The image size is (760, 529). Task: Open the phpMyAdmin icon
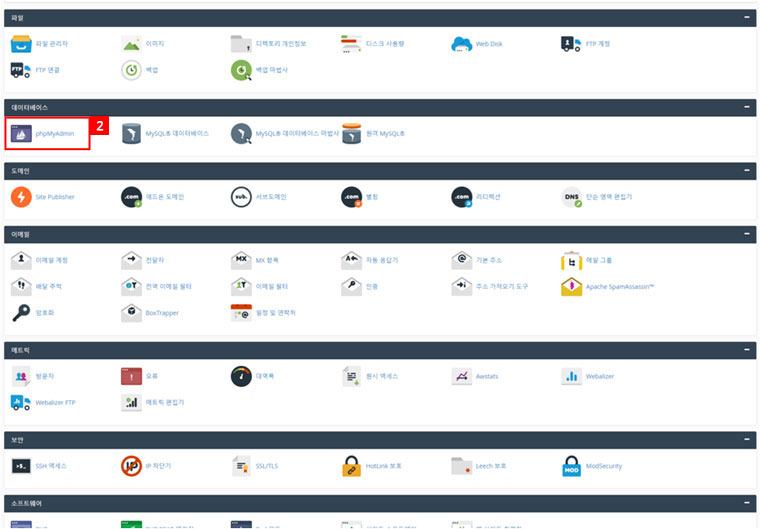click(x=21, y=133)
